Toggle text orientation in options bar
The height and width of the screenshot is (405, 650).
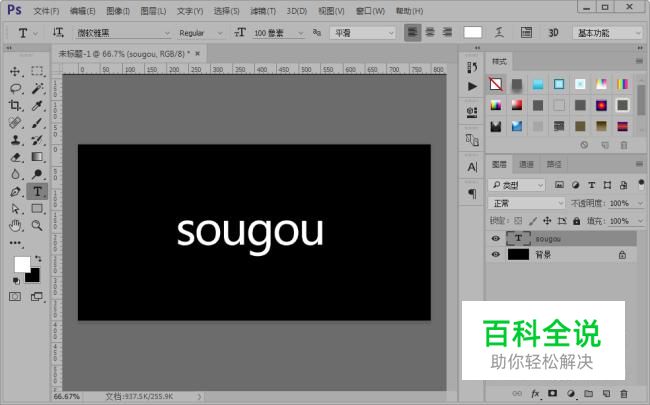(x=58, y=32)
